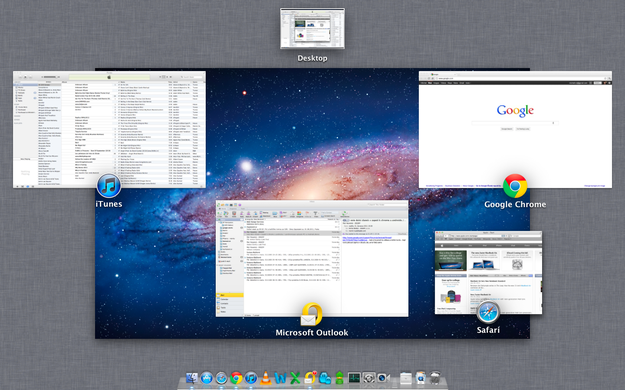Open Finder from the Dock

192,378
